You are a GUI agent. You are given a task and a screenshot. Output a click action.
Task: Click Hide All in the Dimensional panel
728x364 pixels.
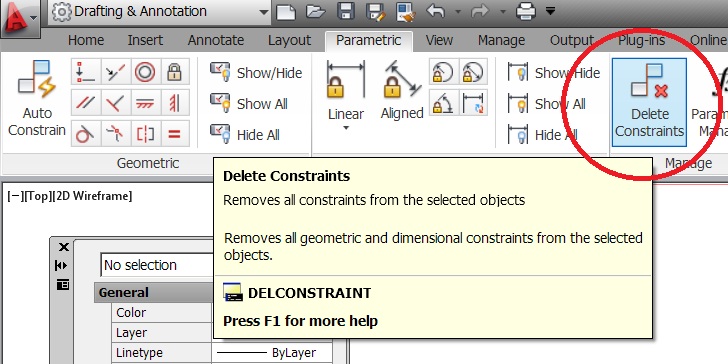[542, 135]
